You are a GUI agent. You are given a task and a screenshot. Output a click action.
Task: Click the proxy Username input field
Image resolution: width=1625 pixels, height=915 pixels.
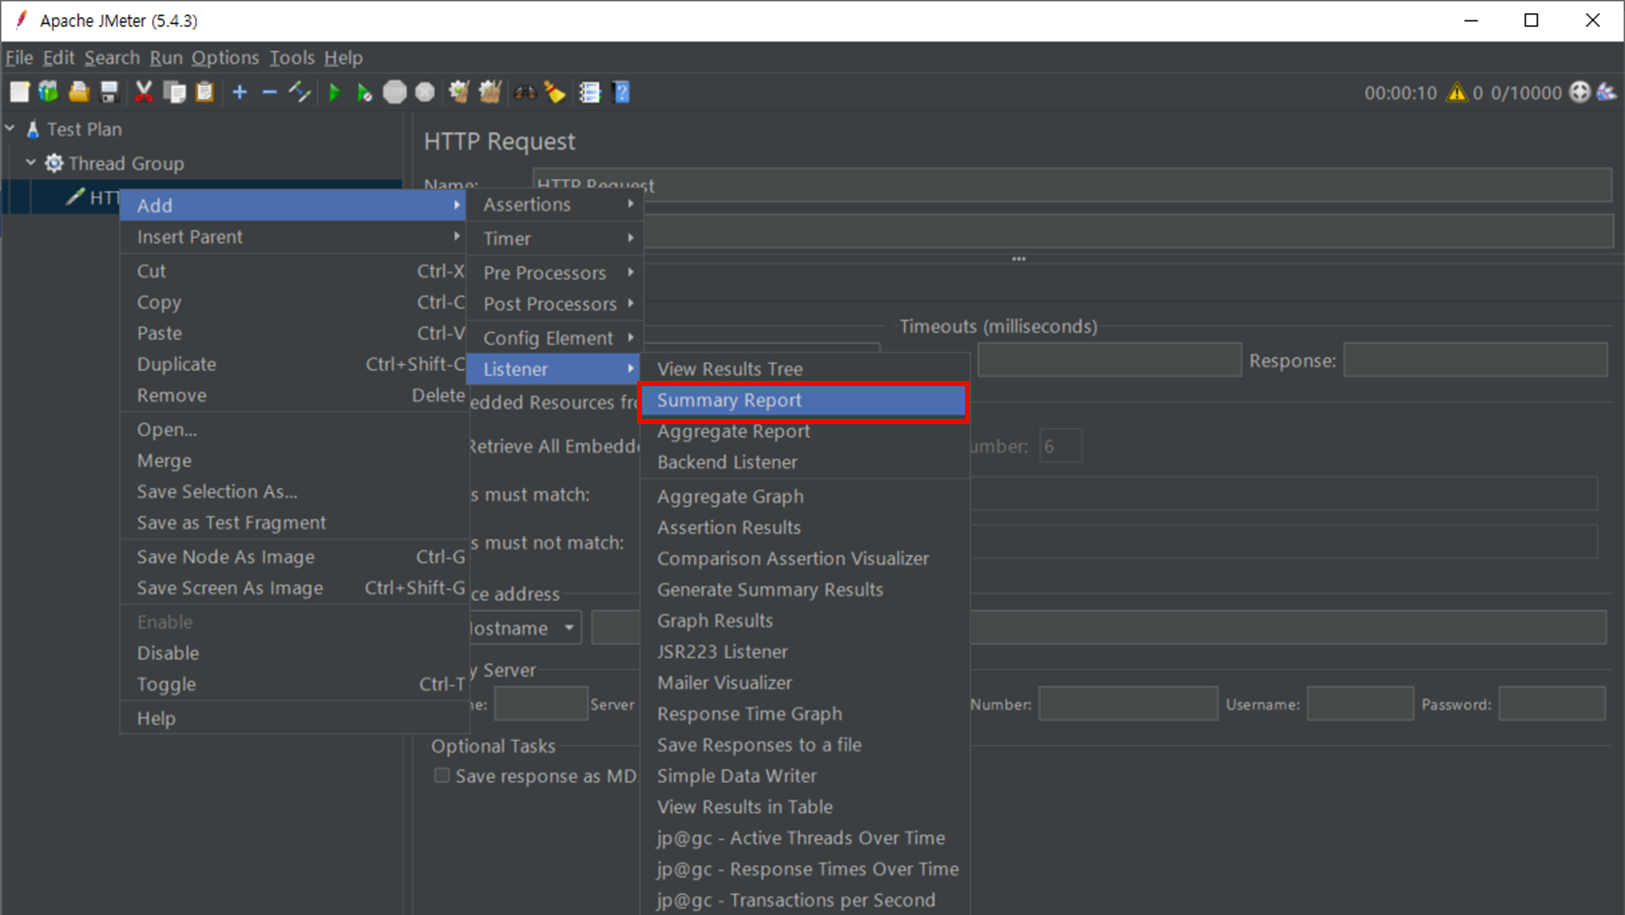1360,704
